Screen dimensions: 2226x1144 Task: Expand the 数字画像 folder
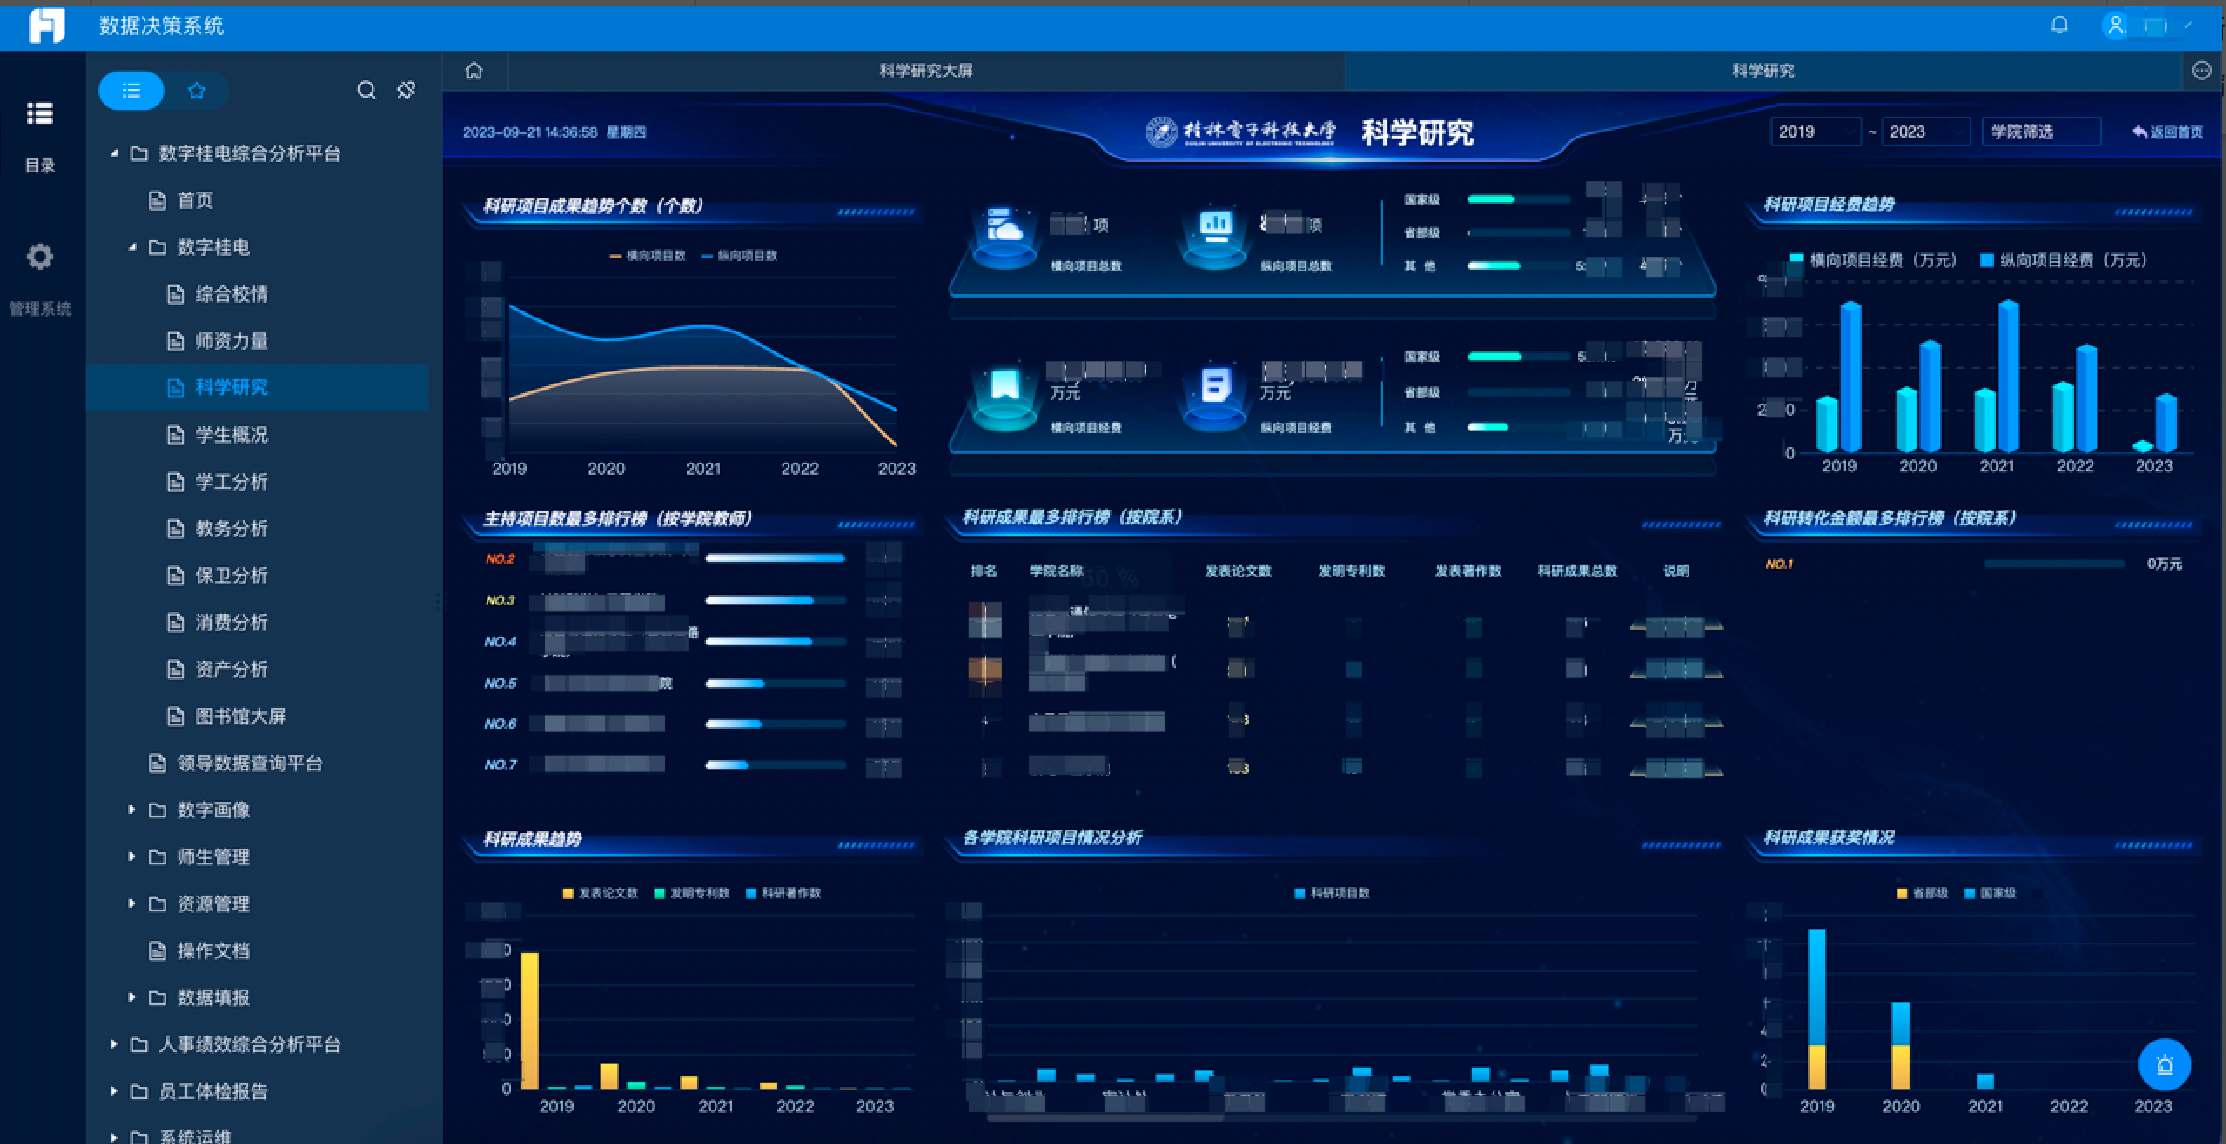point(132,810)
